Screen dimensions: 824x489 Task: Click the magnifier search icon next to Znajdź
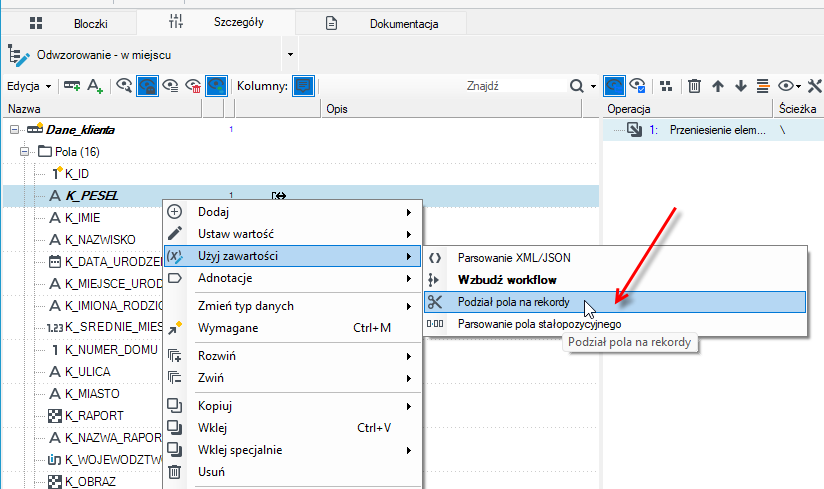pos(576,86)
